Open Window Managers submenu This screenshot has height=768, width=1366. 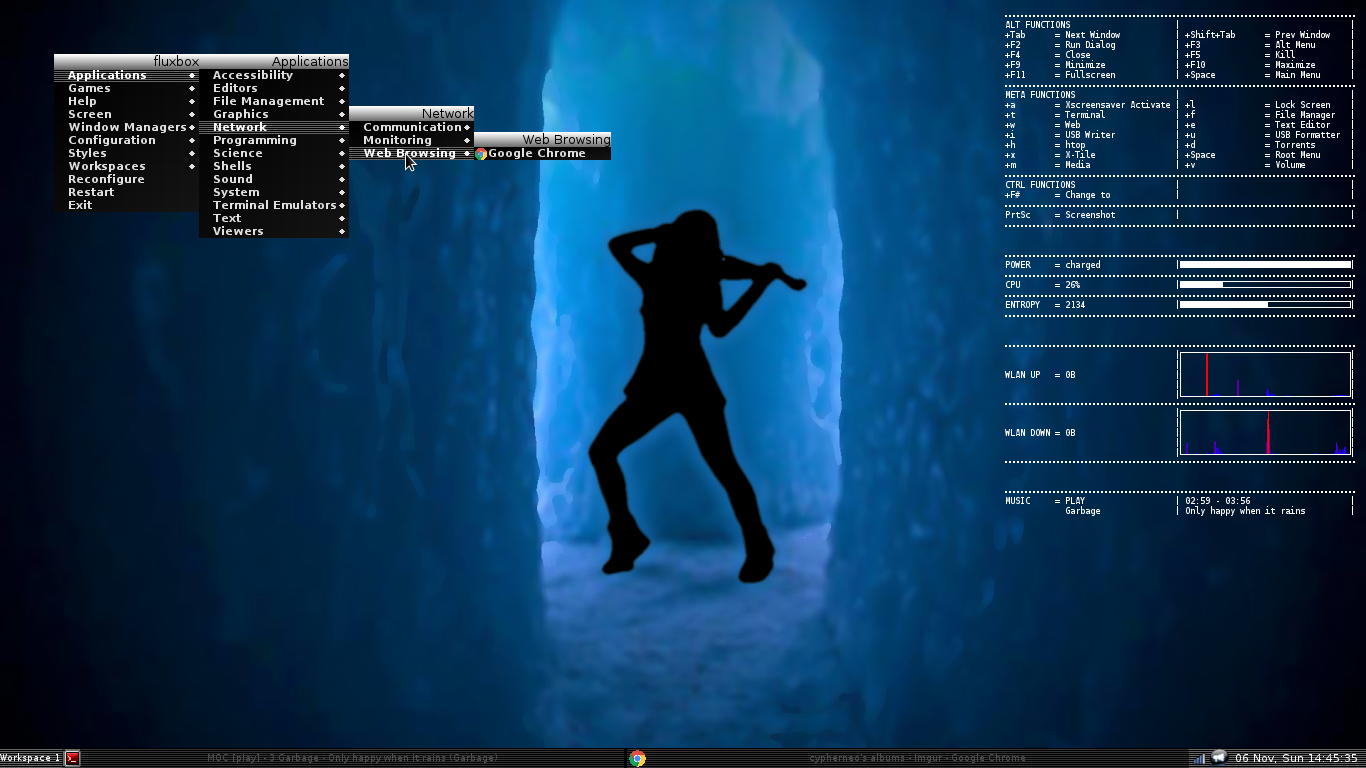126,128
